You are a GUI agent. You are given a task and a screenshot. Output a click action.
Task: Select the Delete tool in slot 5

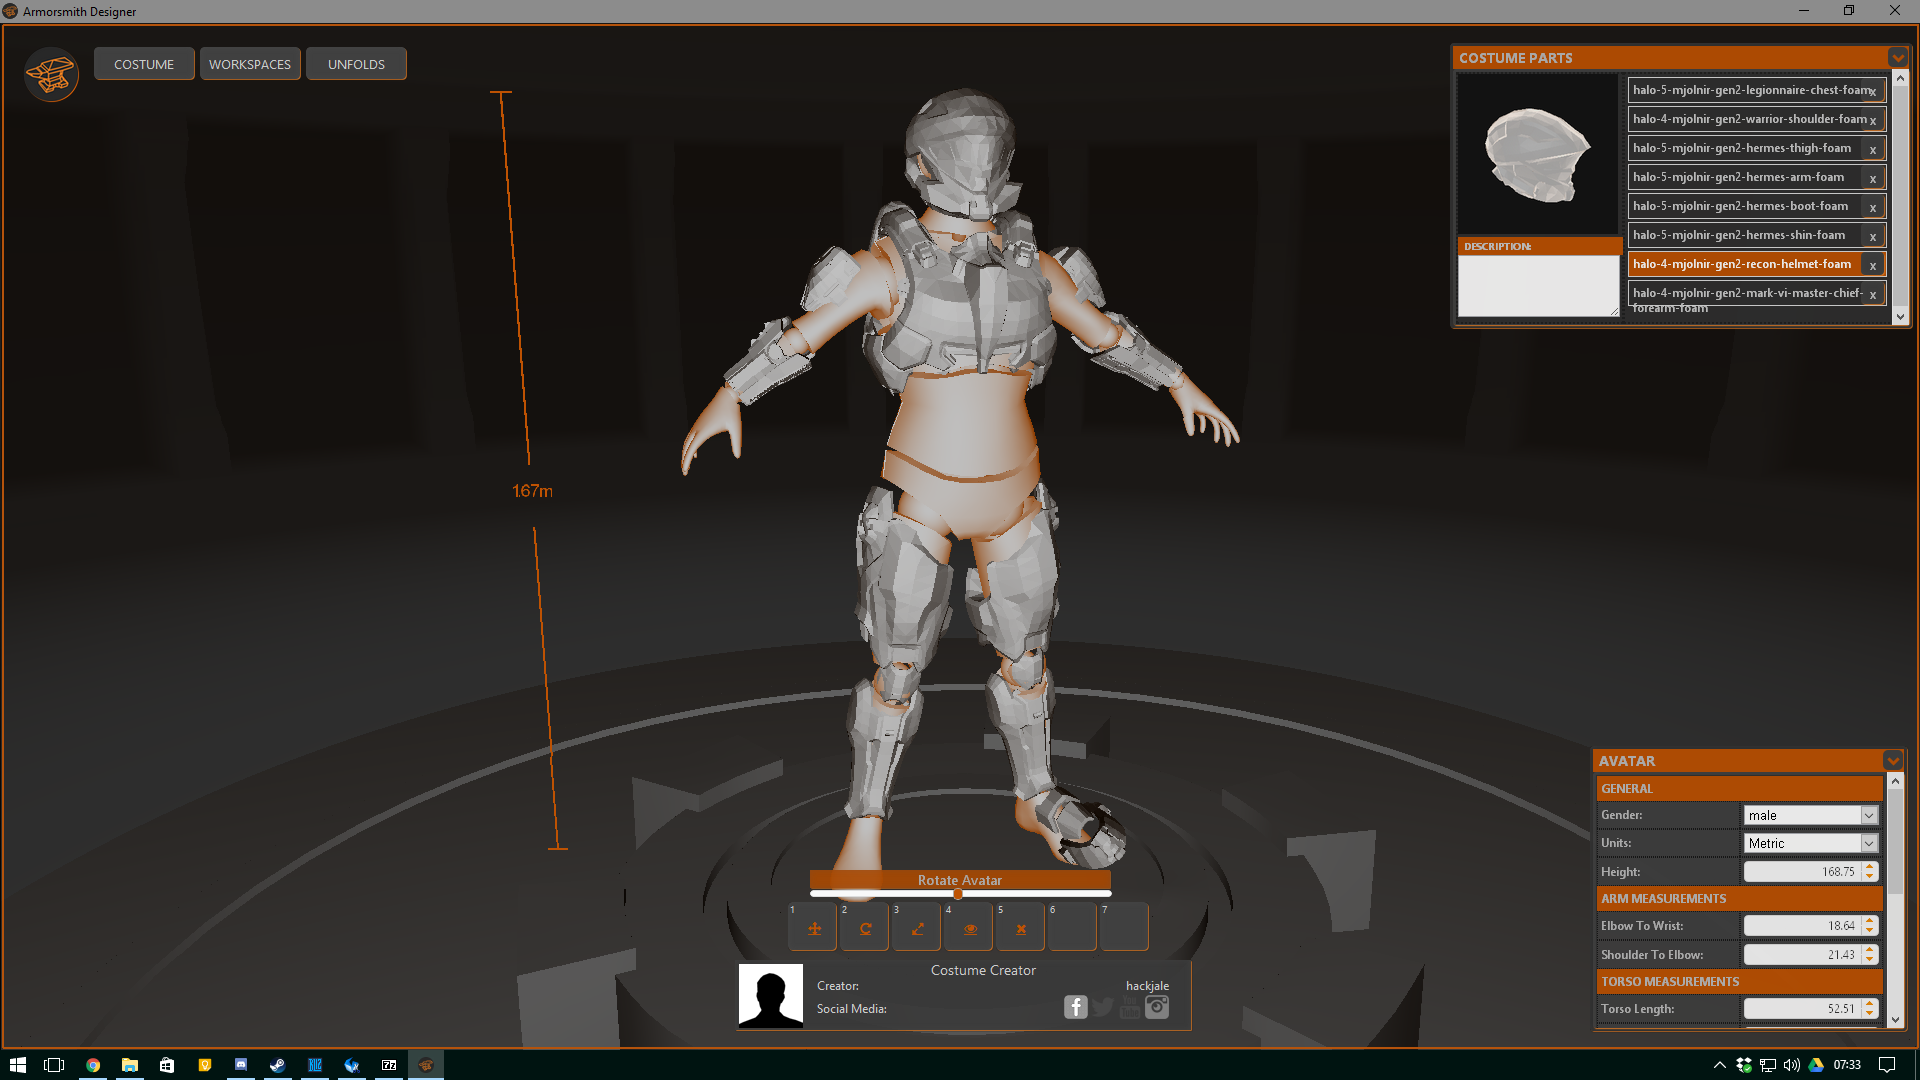[1021, 928]
